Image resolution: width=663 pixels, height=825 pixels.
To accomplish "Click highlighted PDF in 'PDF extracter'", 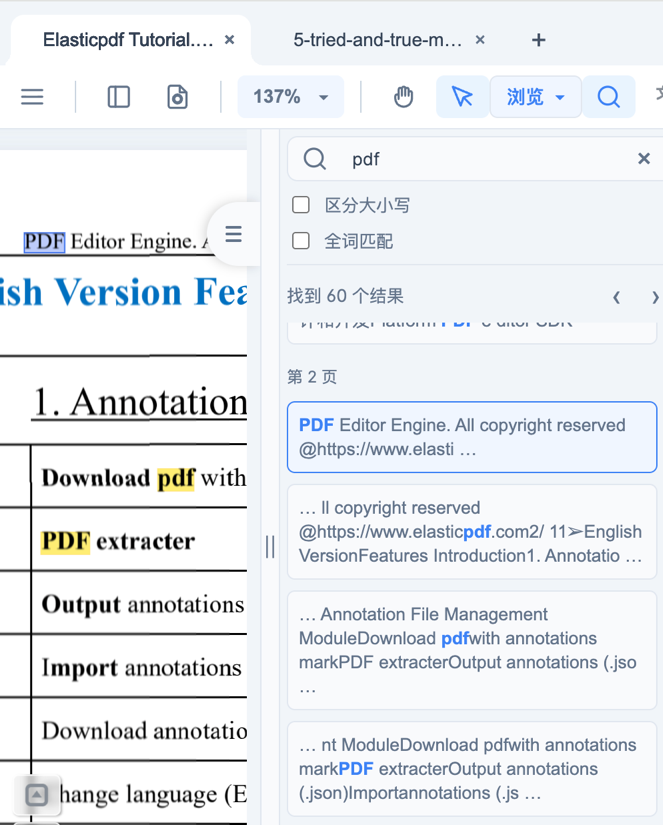I will pos(66,541).
